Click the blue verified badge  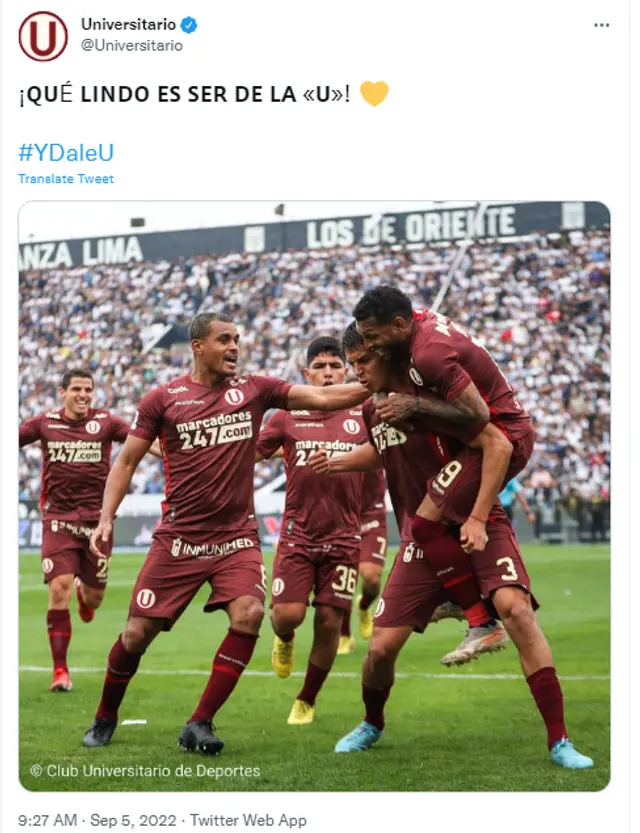pyautogui.click(x=189, y=24)
